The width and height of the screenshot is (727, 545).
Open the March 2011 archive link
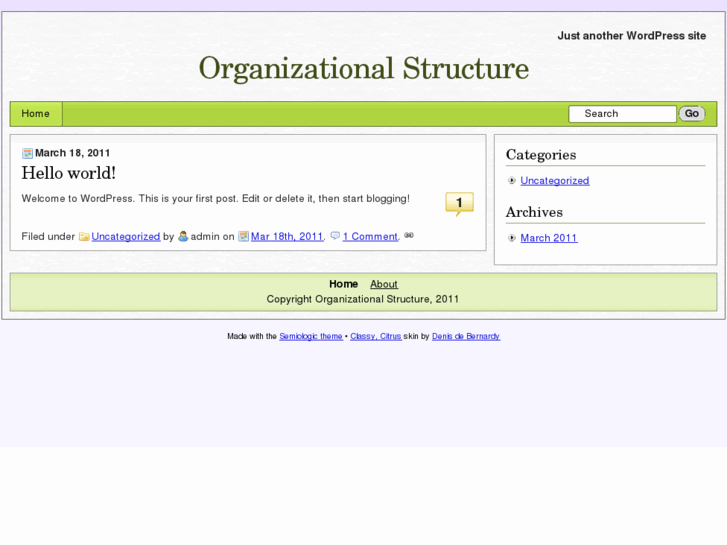pyautogui.click(x=549, y=238)
